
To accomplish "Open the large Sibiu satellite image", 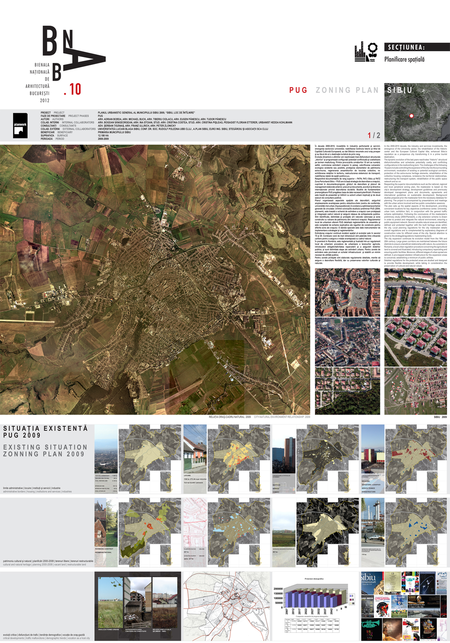I will coord(155,279).
